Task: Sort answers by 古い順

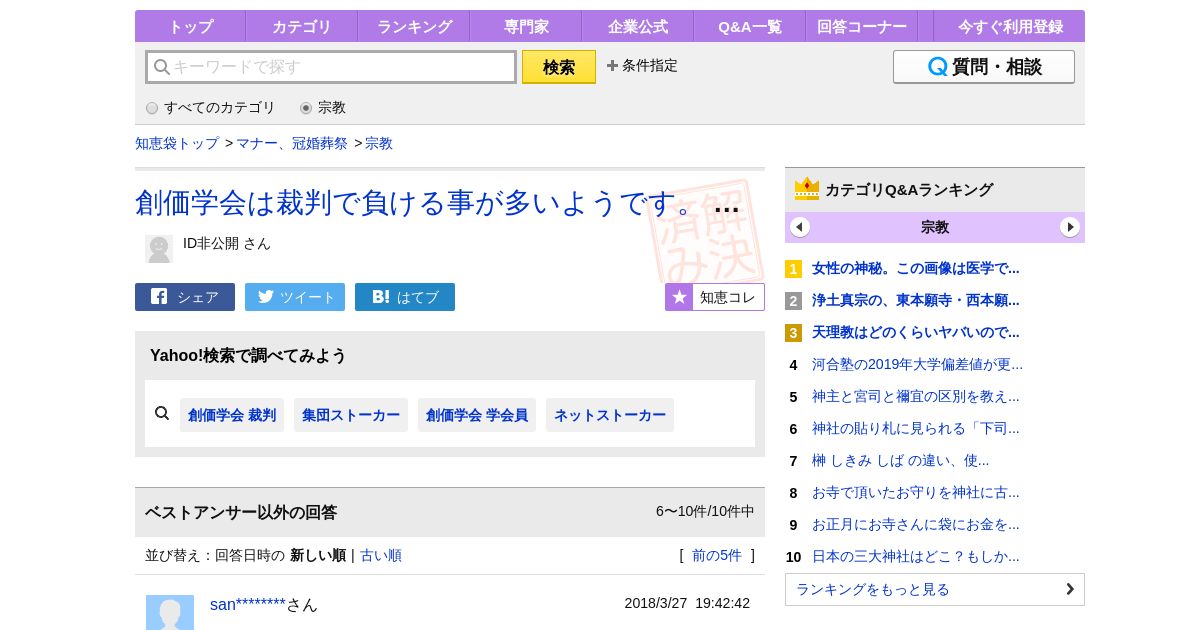Action: (381, 555)
